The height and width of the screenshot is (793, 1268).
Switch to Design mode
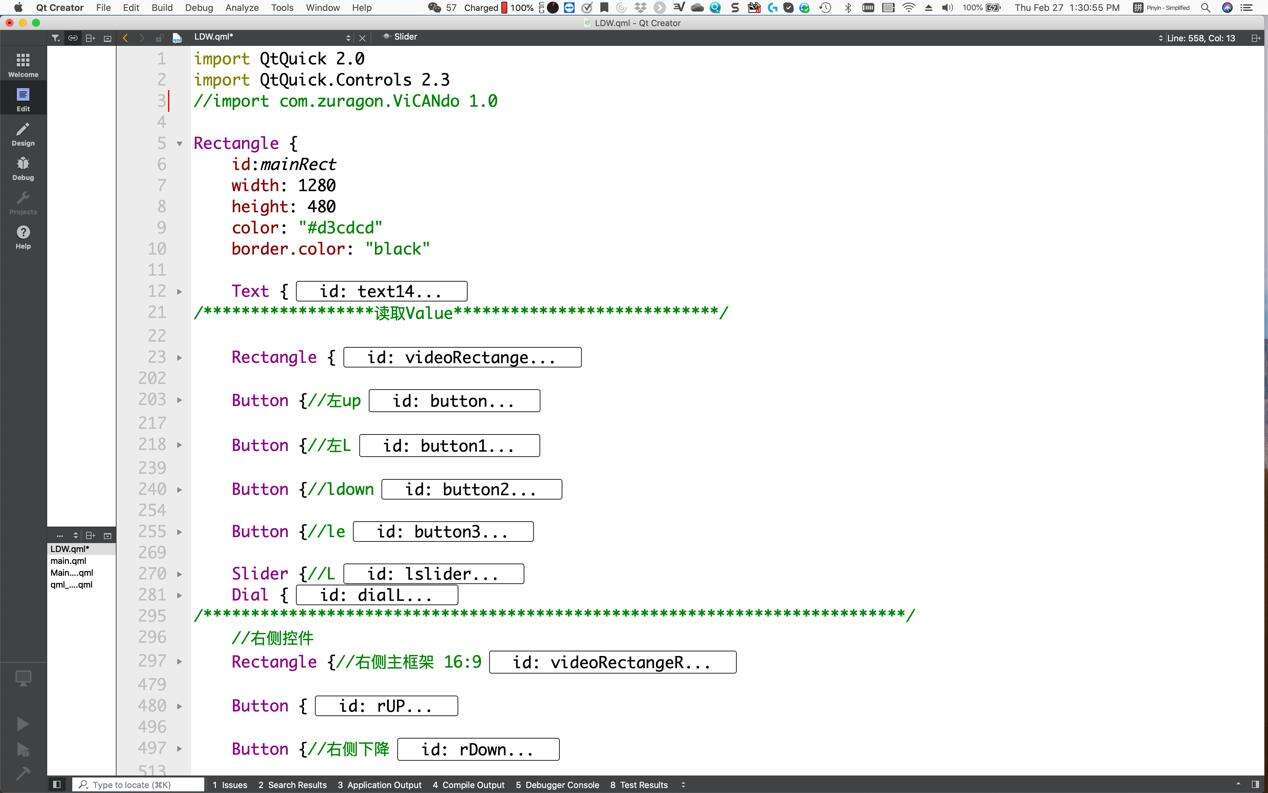[23, 133]
